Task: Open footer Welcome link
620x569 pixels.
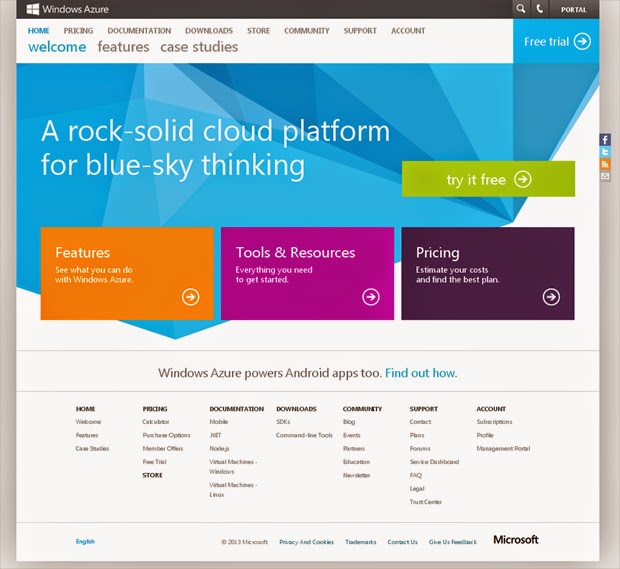Action: (88, 422)
